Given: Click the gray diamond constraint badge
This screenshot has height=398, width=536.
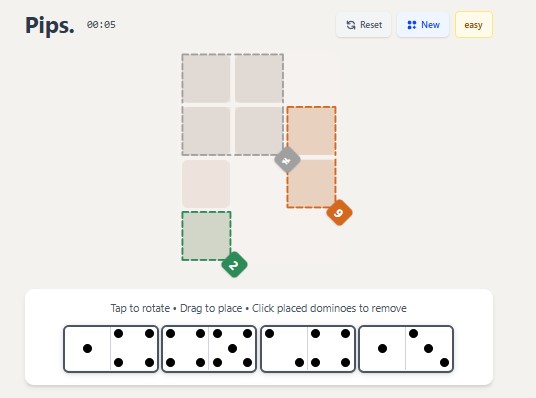Looking at the screenshot, I should pyautogui.click(x=287, y=160).
